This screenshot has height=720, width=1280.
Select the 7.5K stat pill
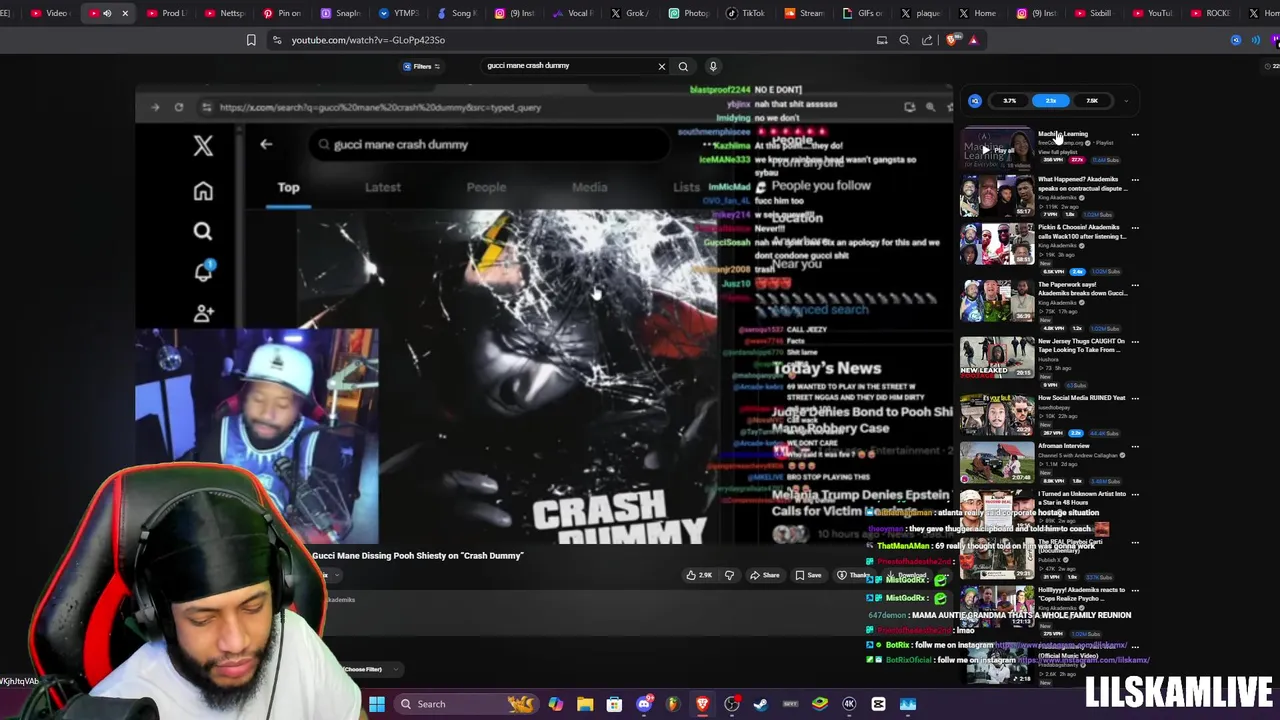pyautogui.click(x=1092, y=100)
